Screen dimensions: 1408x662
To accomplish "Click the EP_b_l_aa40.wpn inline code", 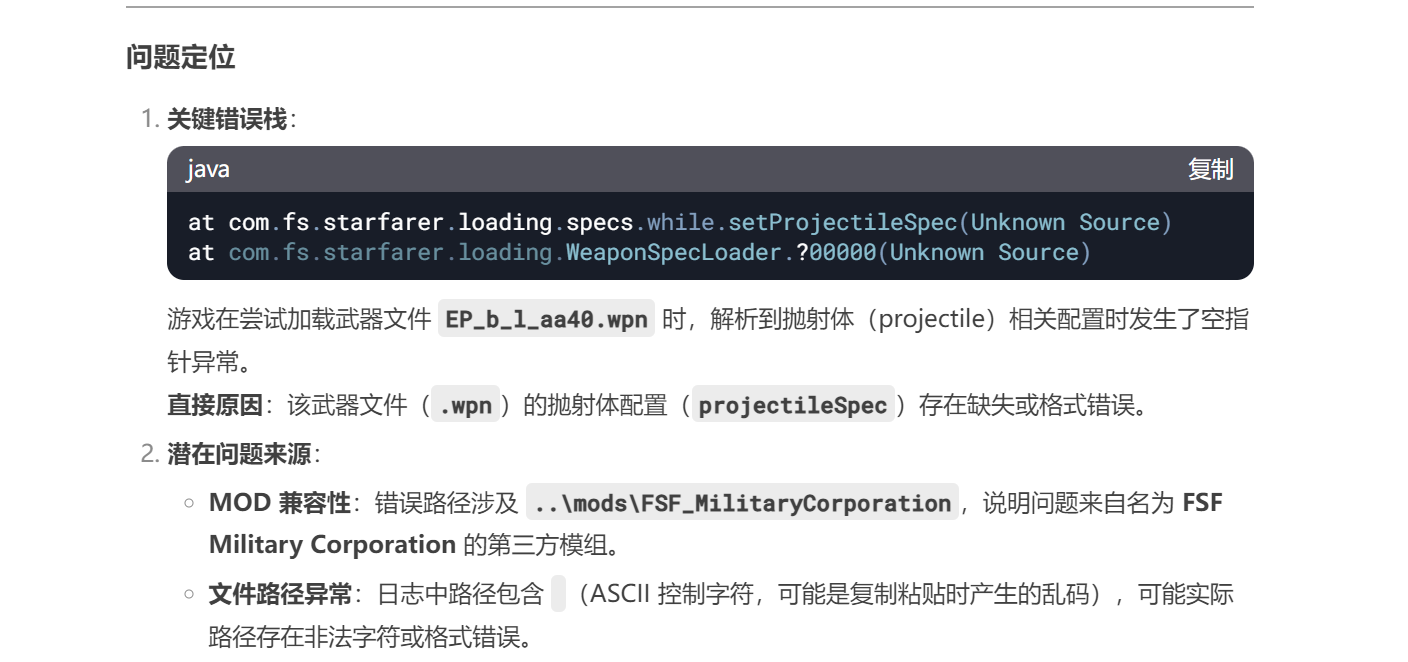I will 546,320.
